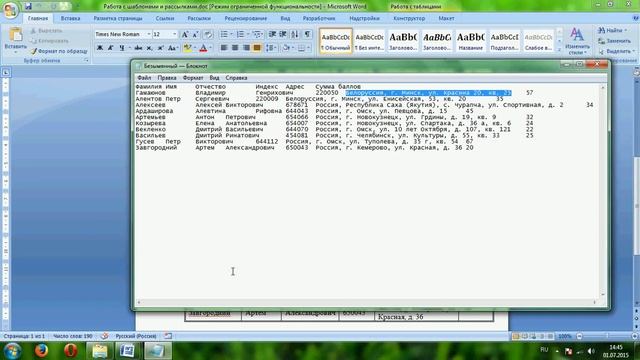Open the Справка menu in Notepad
This screenshot has height=360, width=640.
pos(236,78)
